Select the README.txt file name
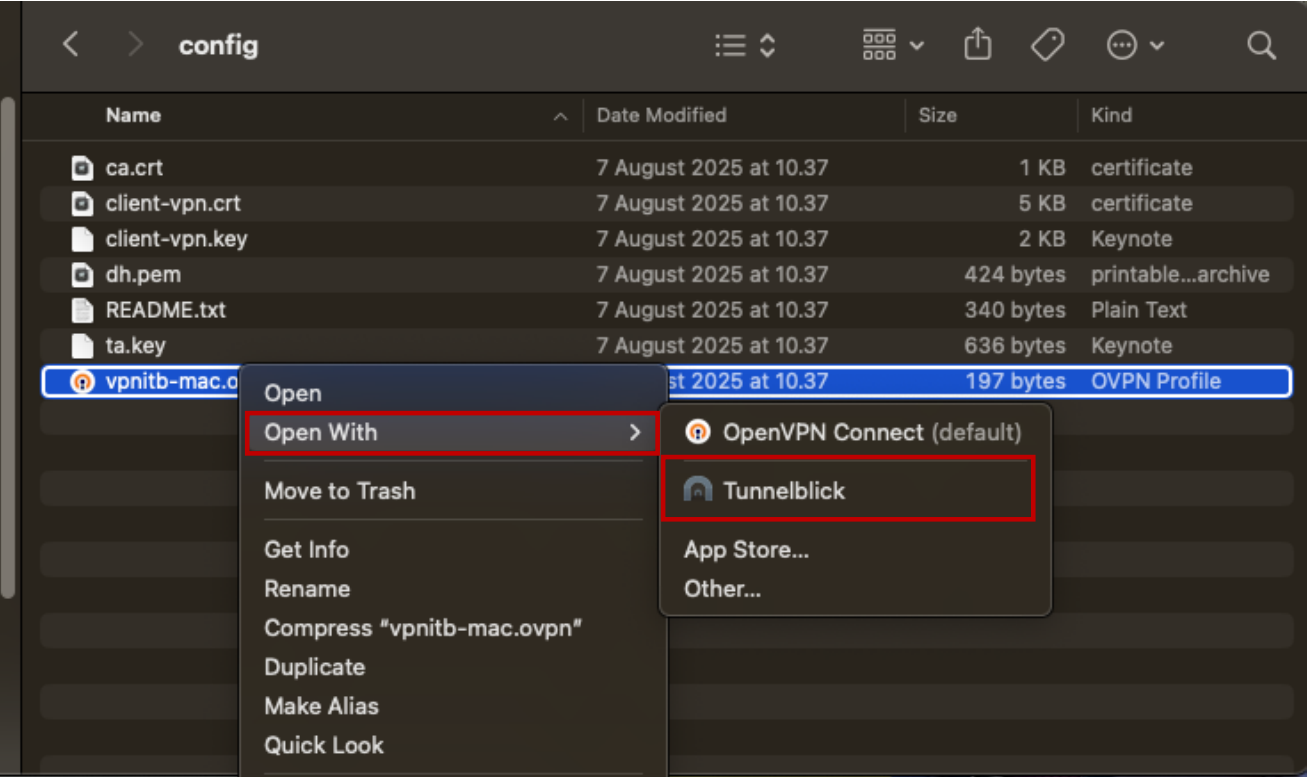Viewport: 1307px width, 777px height. tap(166, 310)
